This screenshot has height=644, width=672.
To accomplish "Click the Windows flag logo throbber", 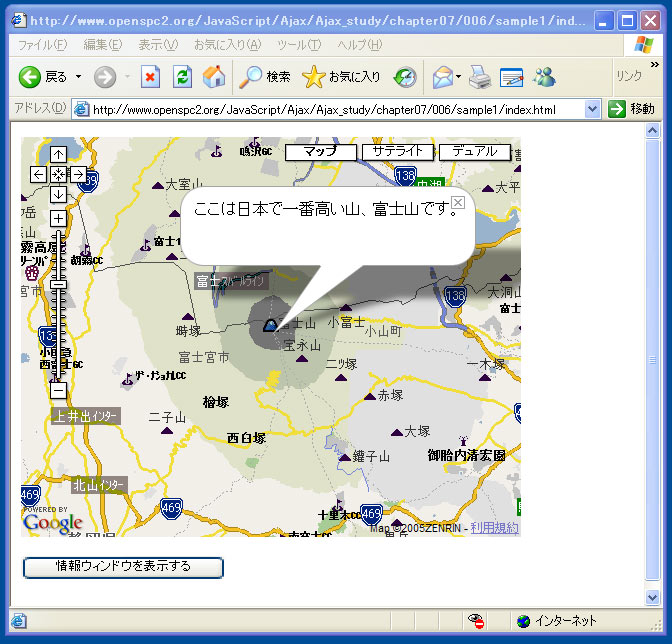I will point(644,45).
